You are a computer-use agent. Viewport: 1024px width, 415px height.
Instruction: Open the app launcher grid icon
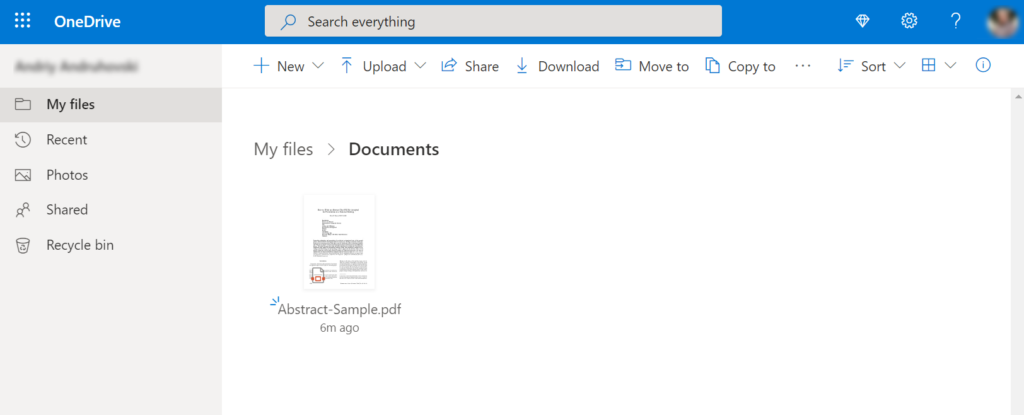pos(23,21)
